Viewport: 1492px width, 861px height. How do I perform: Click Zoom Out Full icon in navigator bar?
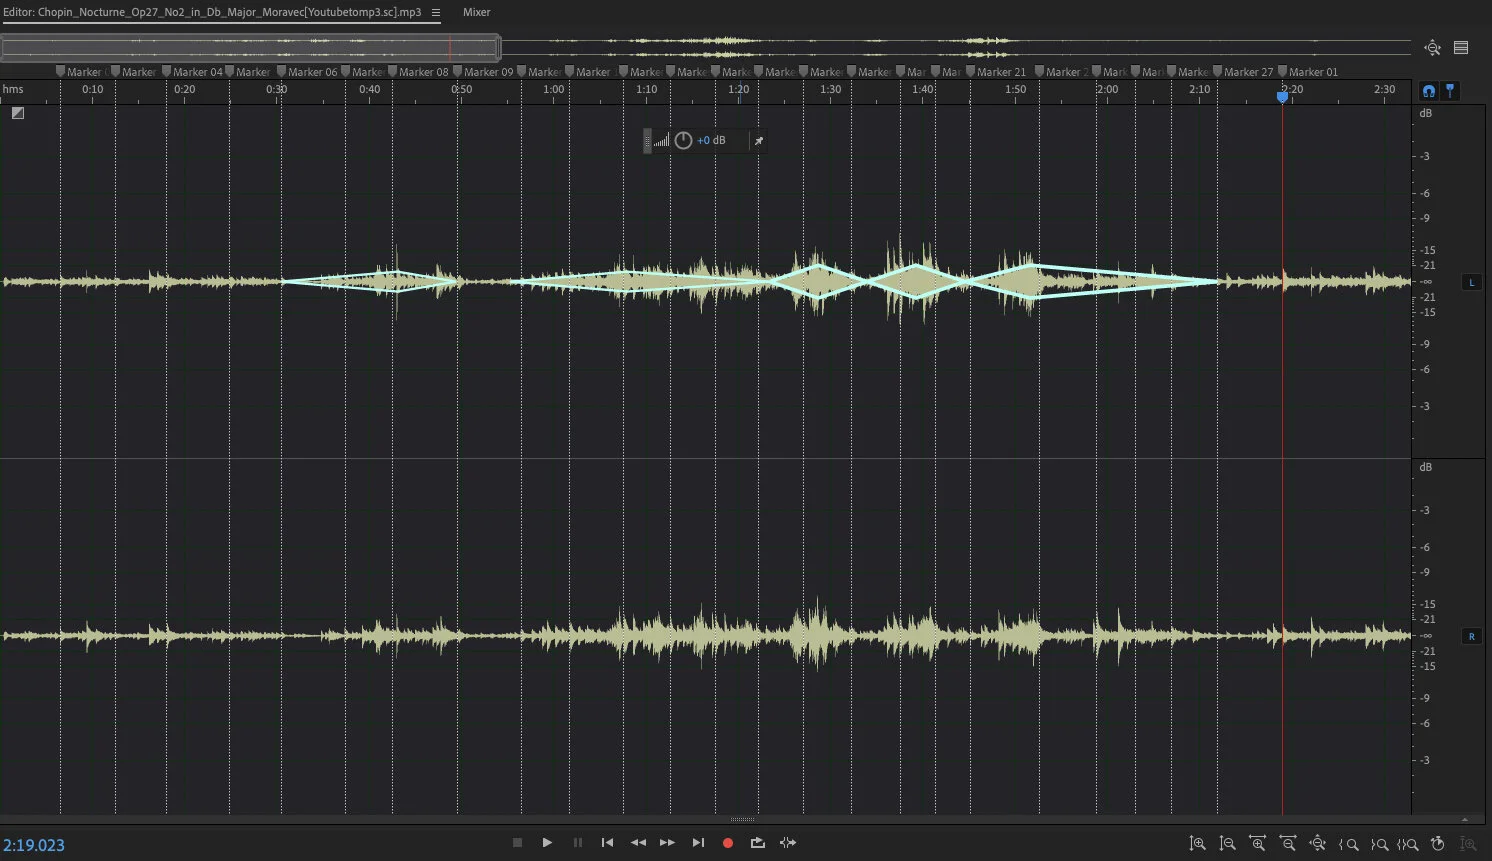click(1432, 48)
